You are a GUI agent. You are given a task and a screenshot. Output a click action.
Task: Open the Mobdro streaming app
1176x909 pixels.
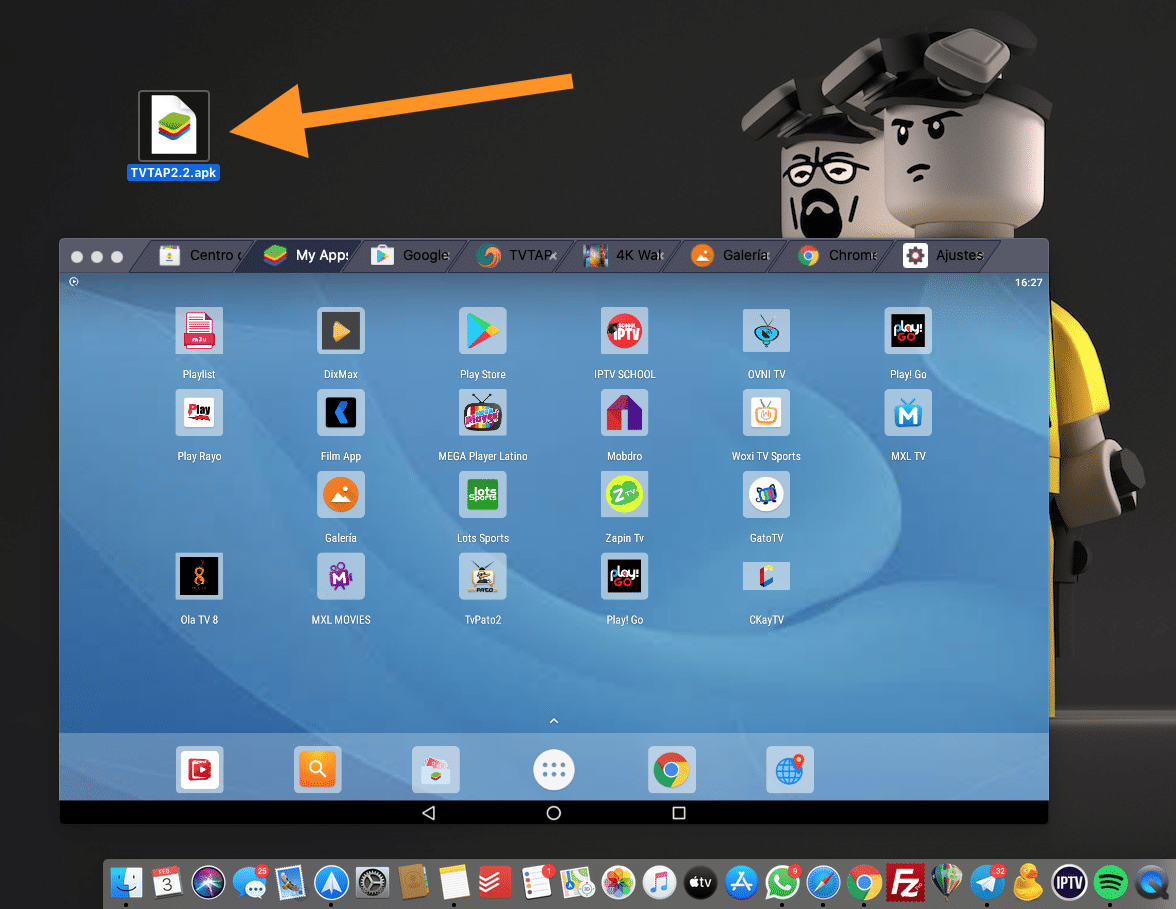click(x=624, y=412)
